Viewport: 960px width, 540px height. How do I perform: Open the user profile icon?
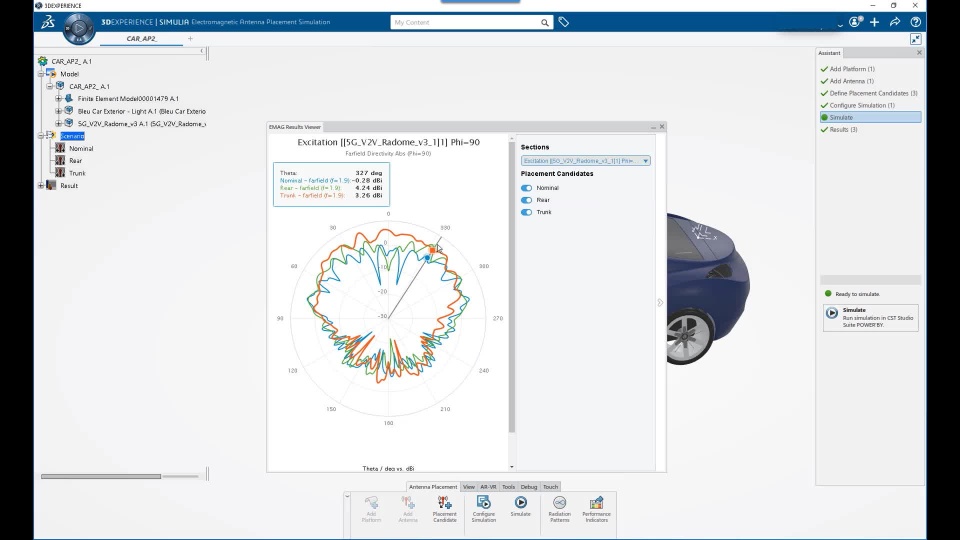coord(855,22)
